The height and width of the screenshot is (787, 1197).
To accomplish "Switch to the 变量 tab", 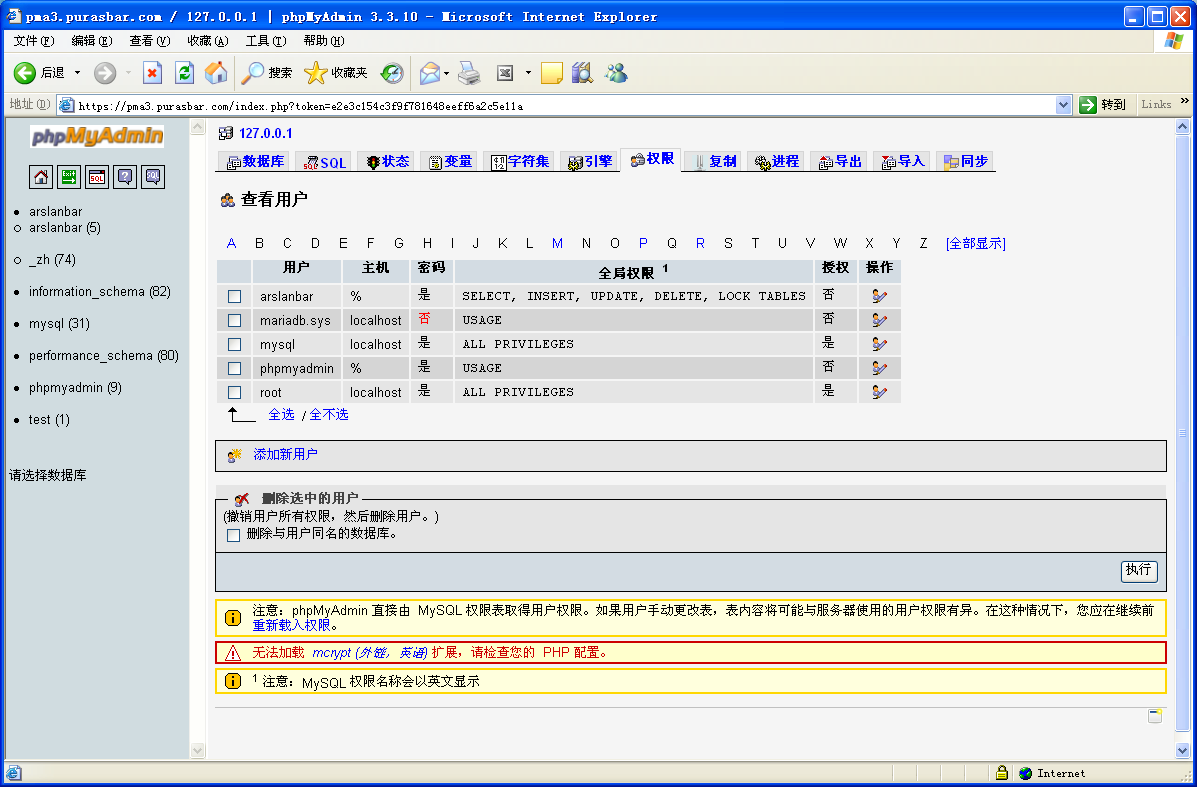I will click(x=450, y=161).
